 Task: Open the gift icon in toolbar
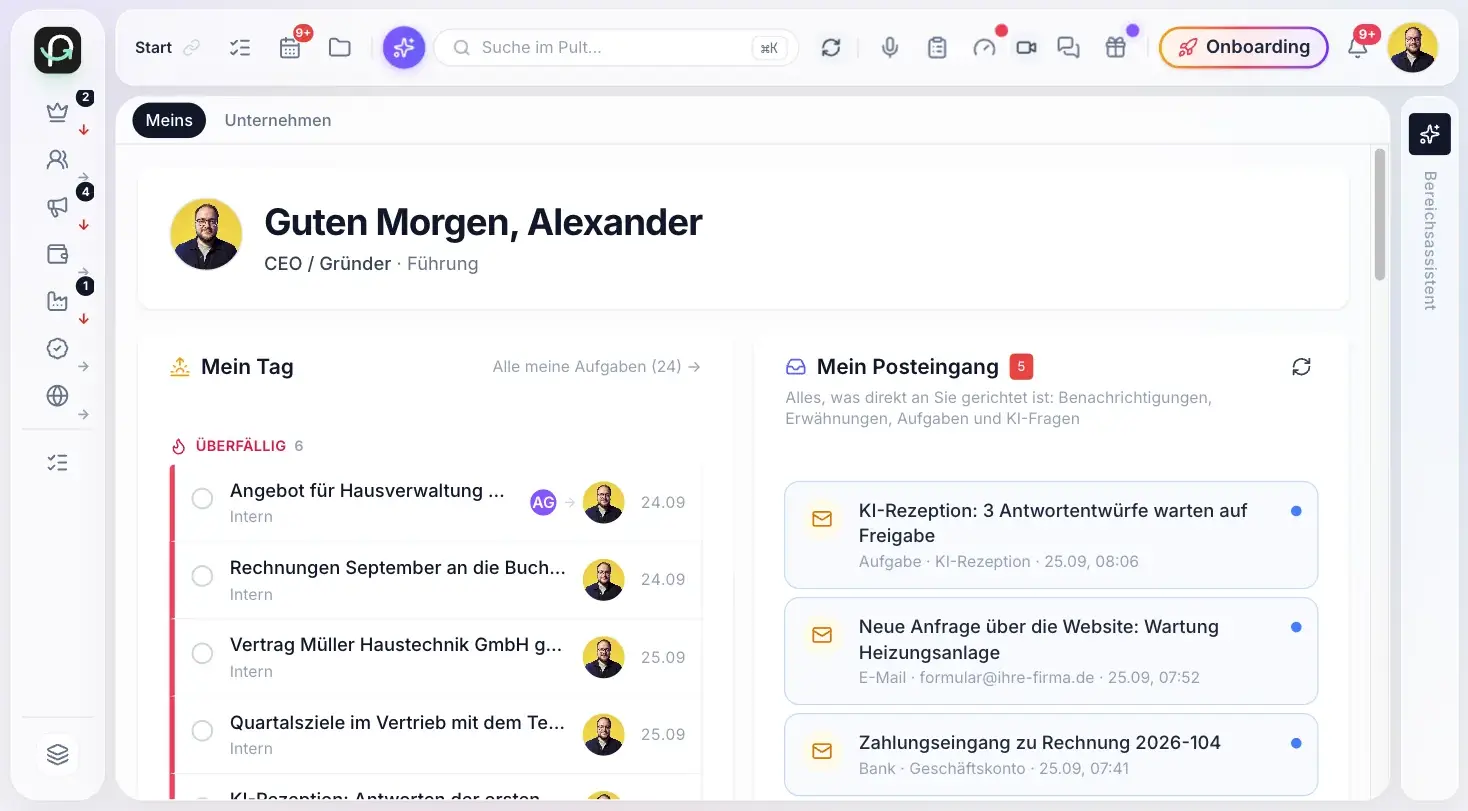pos(1116,48)
